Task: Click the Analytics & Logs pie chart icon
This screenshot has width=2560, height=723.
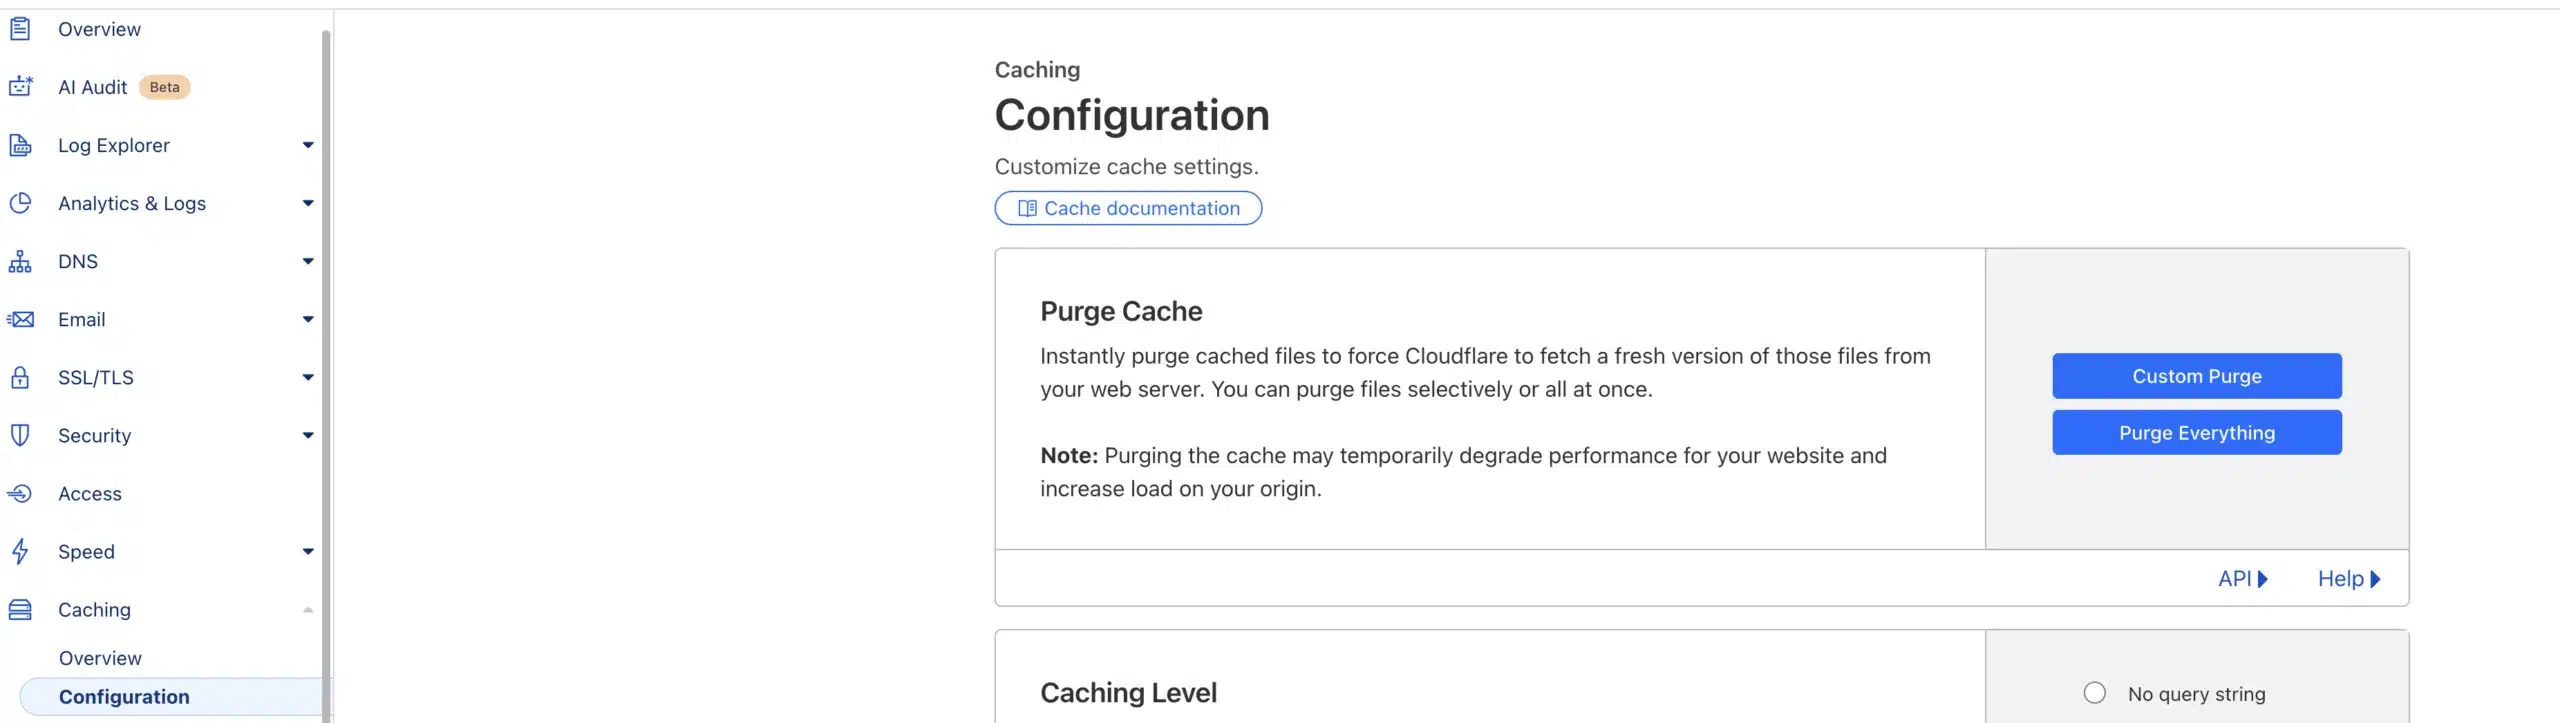Action: tap(20, 203)
